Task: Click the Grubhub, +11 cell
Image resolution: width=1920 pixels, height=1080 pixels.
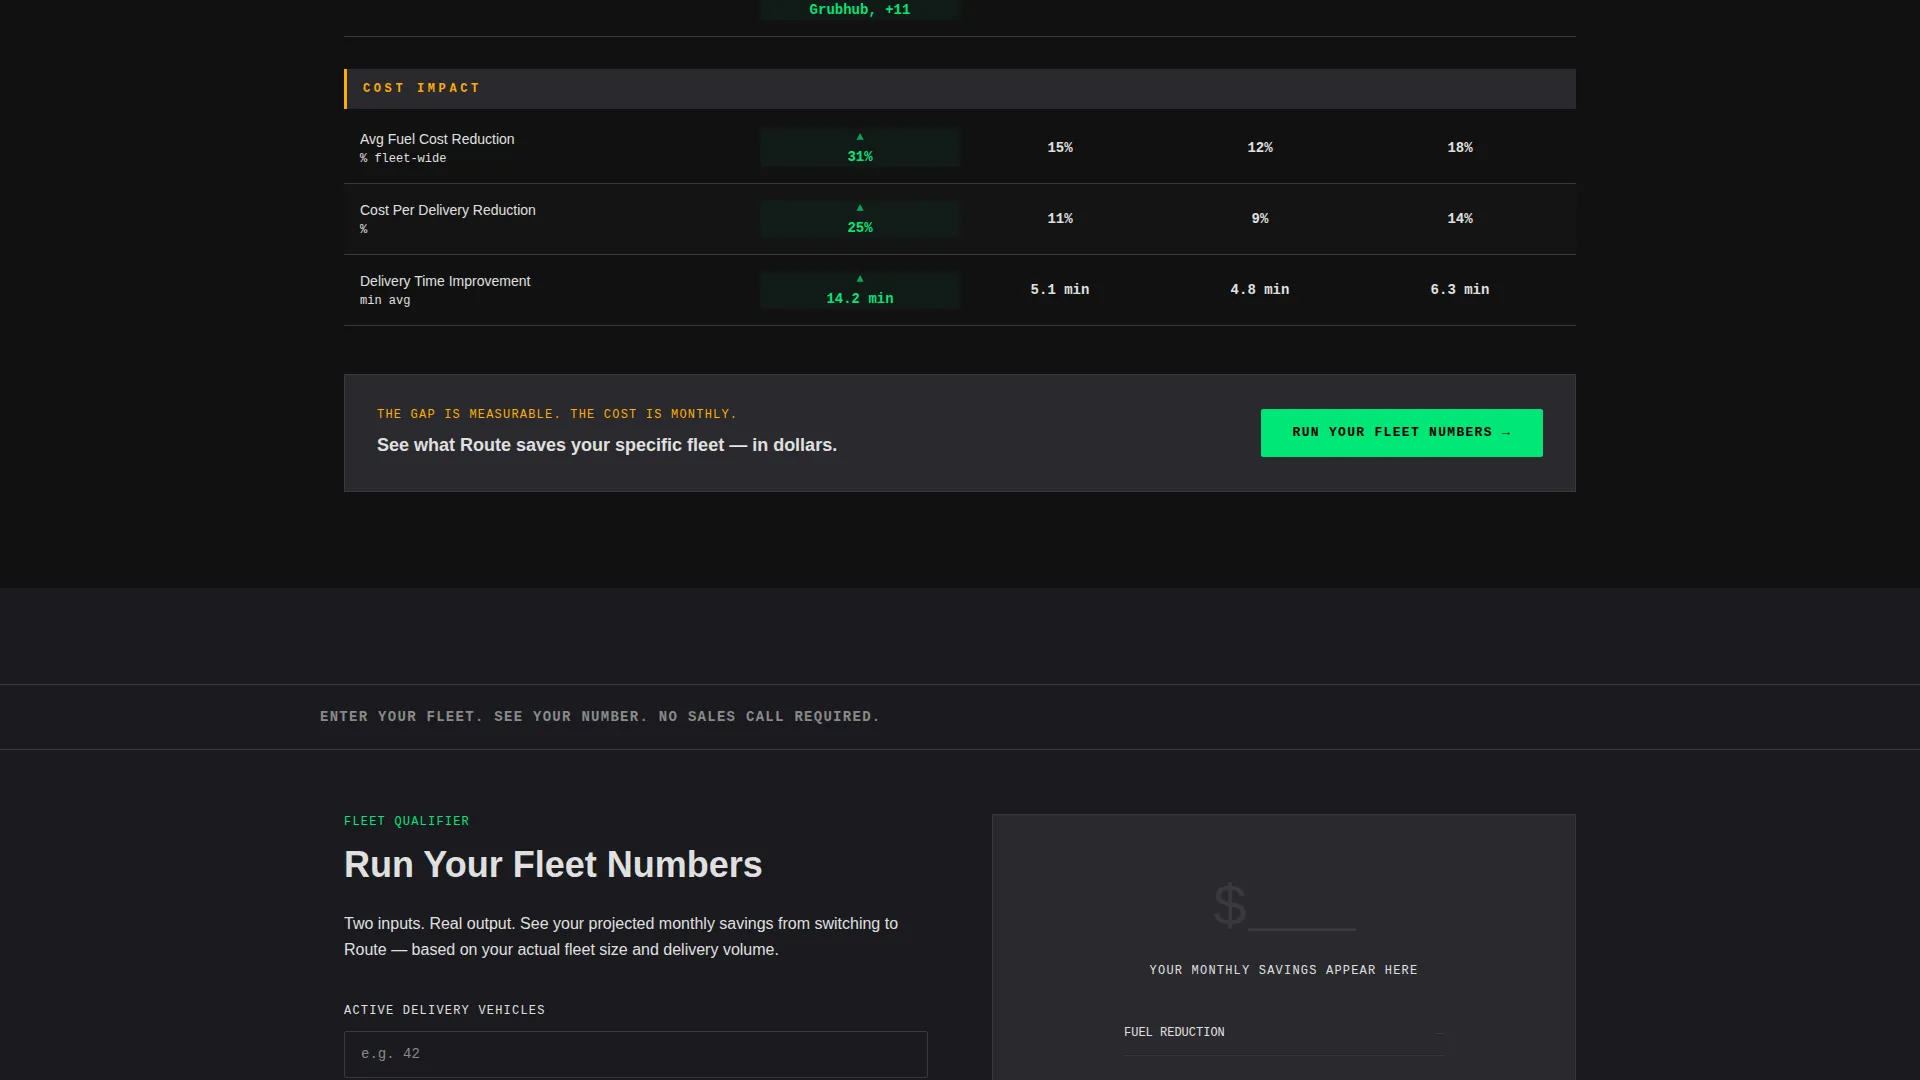Action: coord(860,9)
